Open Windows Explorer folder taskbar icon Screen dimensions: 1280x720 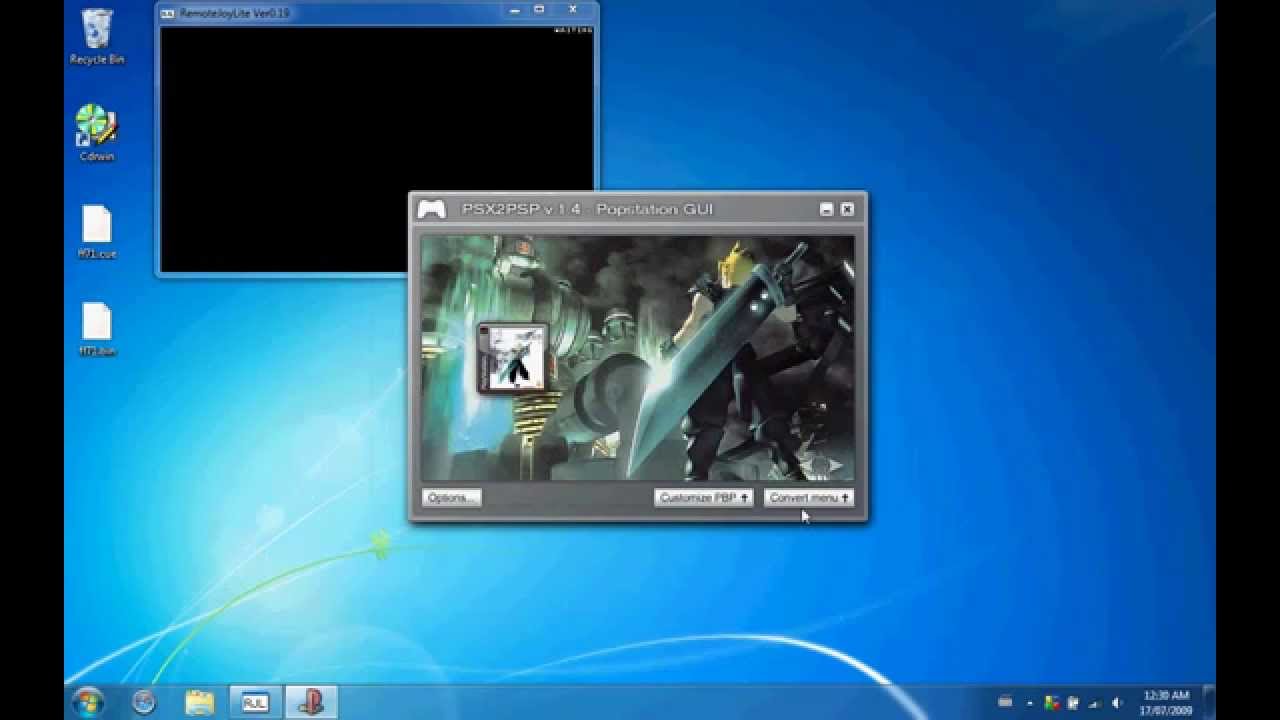point(200,702)
